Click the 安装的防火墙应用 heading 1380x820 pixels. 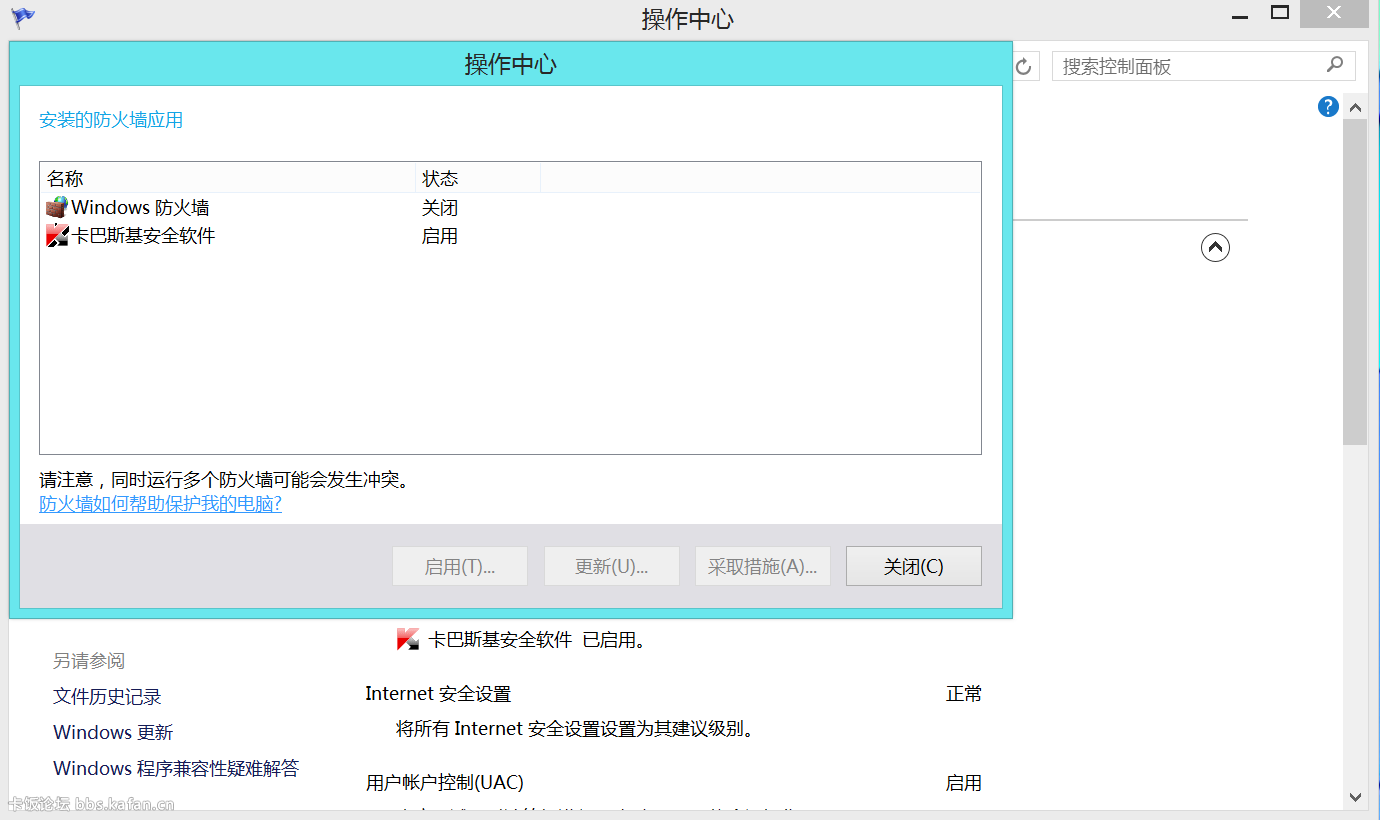(x=111, y=120)
